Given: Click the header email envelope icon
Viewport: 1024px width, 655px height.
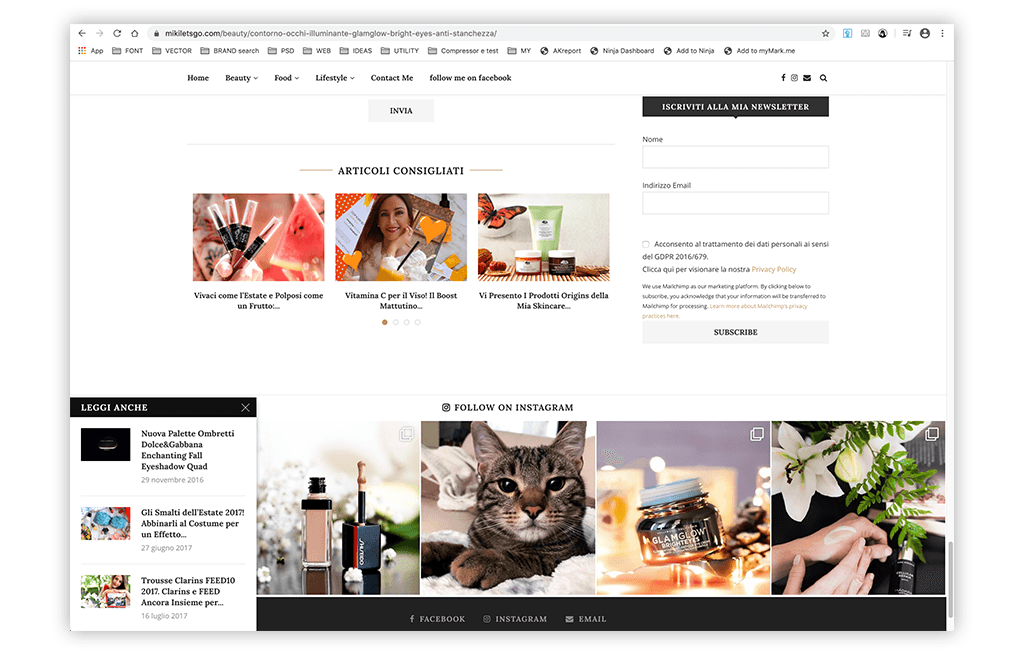Looking at the screenshot, I should (807, 78).
